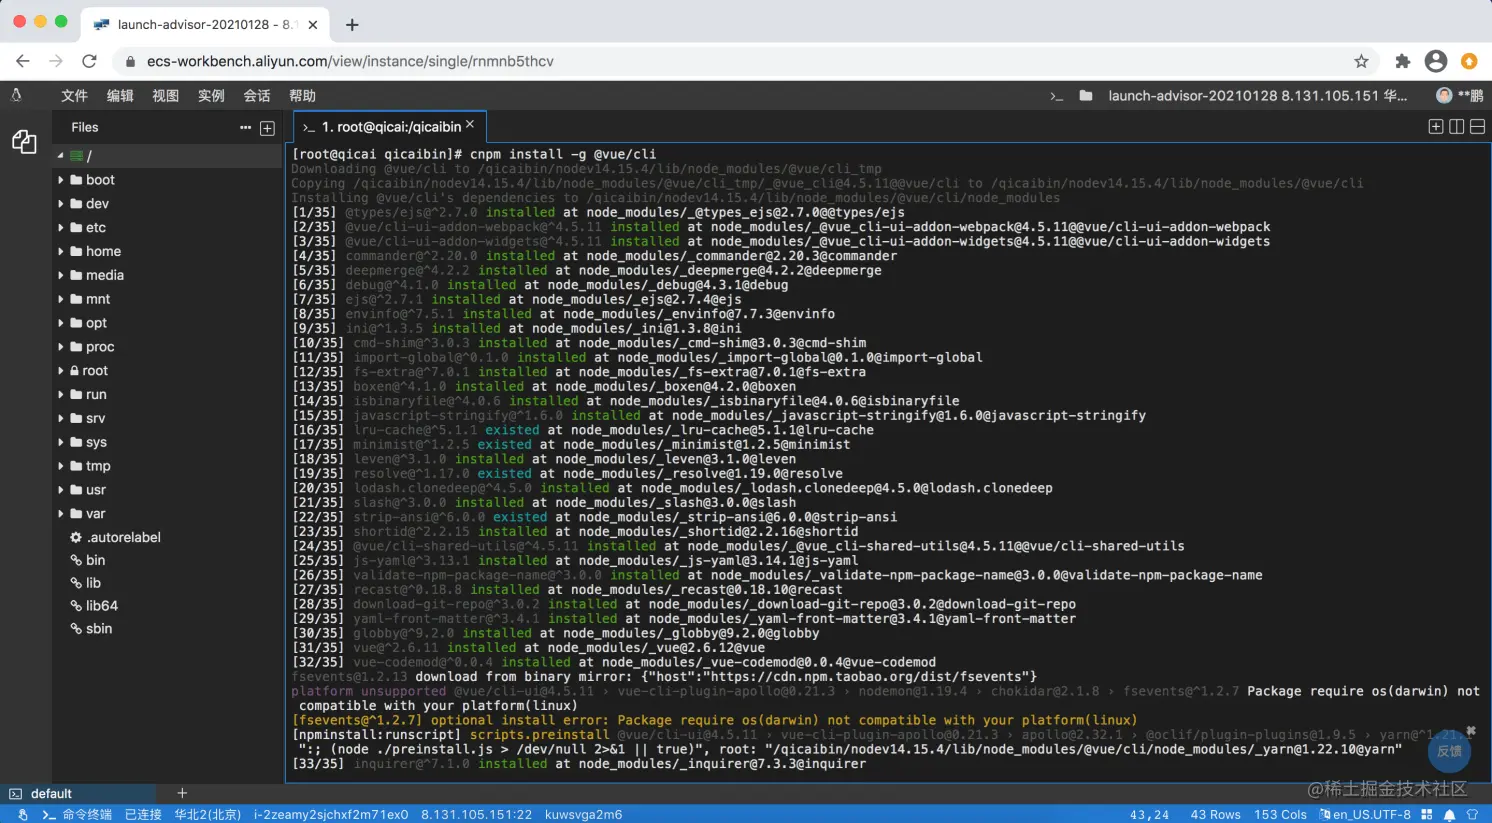Click the default session terminal icon

pyautogui.click(x=15, y=794)
